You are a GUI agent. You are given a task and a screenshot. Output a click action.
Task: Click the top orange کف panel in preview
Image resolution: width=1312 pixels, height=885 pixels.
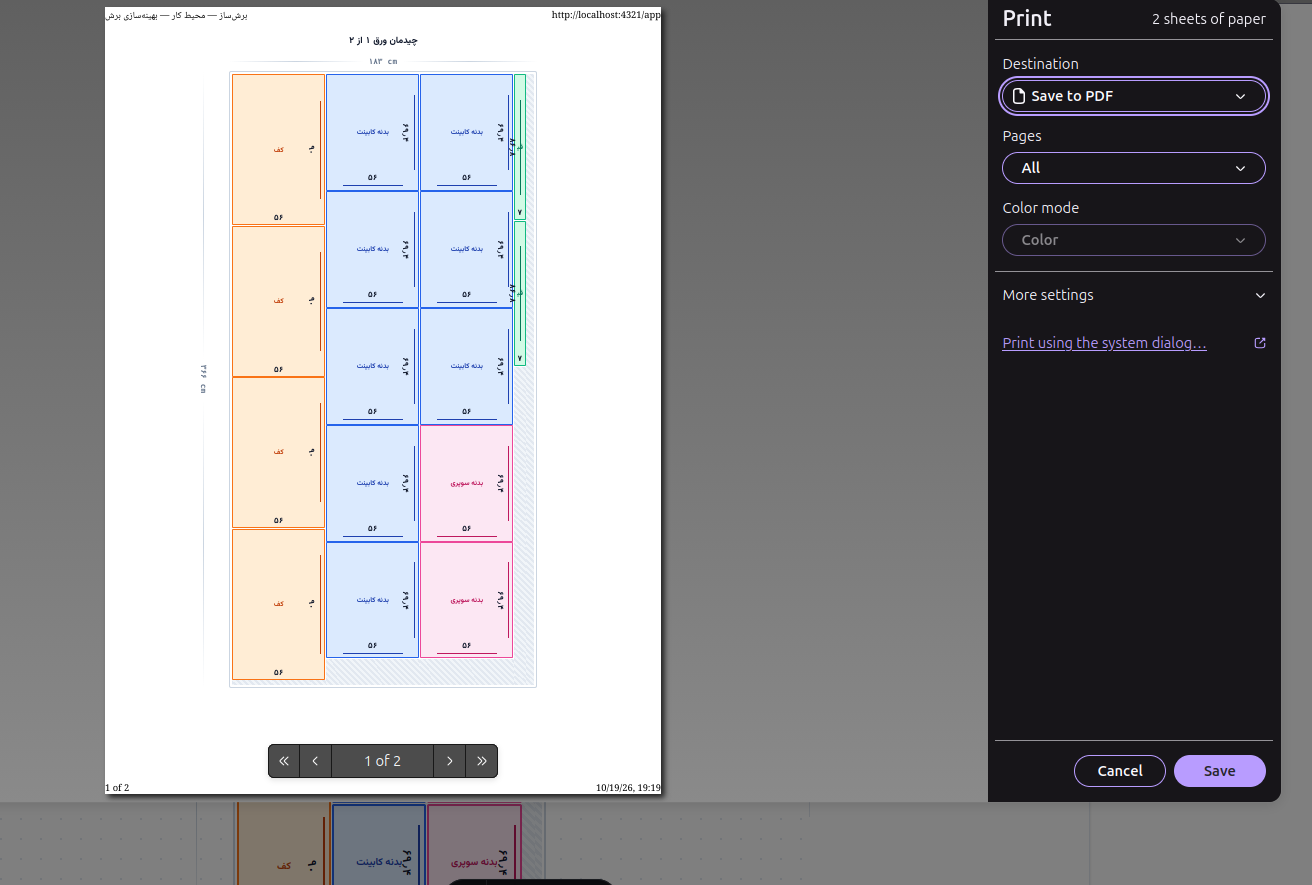[x=278, y=149]
